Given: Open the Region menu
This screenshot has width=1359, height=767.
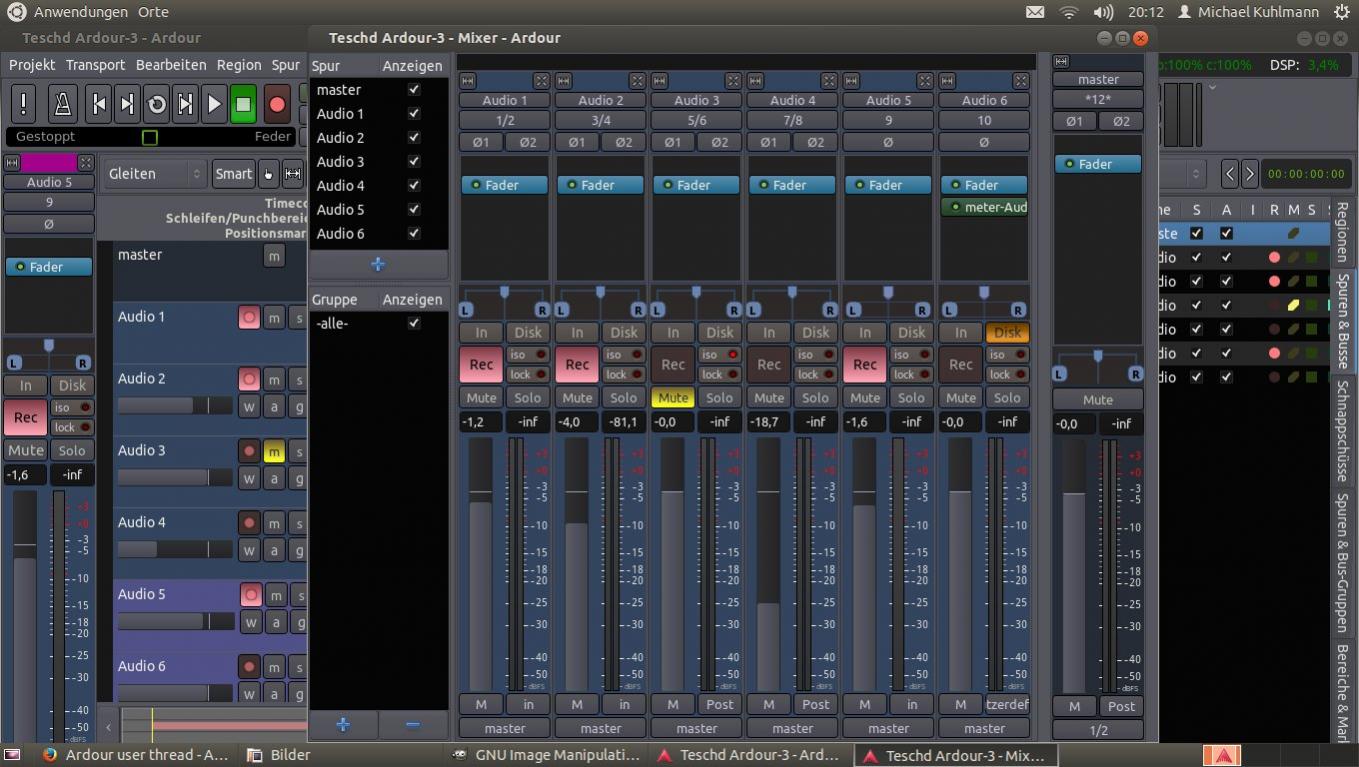Looking at the screenshot, I should 239,65.
